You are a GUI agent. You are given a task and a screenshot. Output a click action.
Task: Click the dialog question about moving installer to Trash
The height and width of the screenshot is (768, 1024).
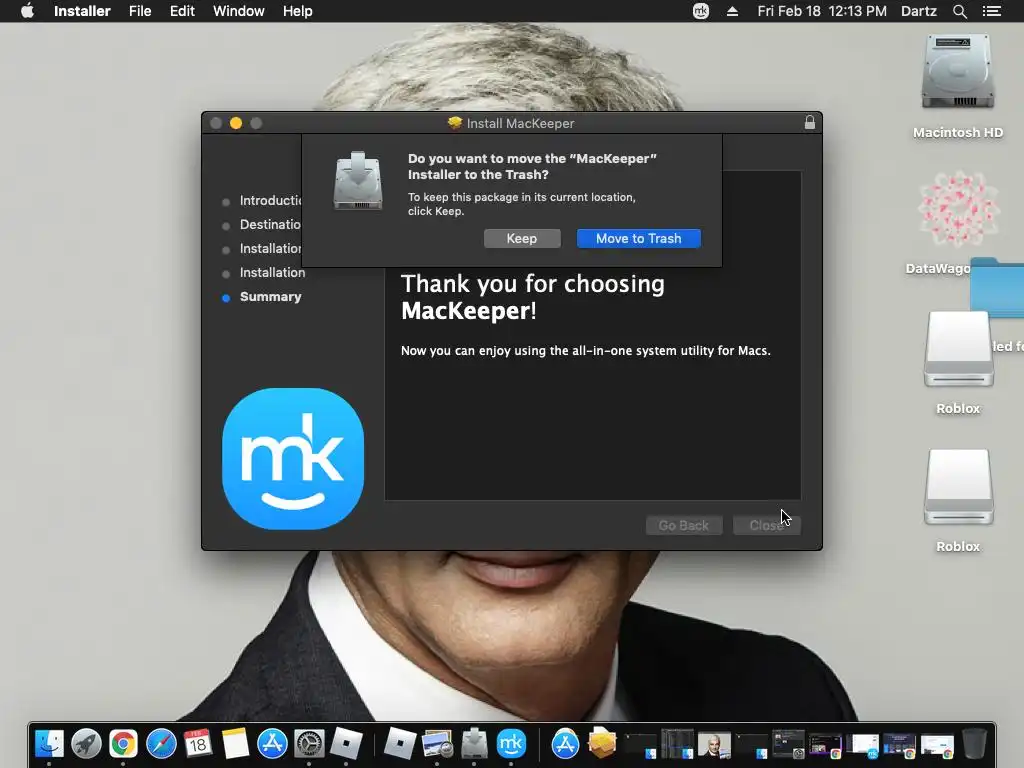tap(532, 167)
